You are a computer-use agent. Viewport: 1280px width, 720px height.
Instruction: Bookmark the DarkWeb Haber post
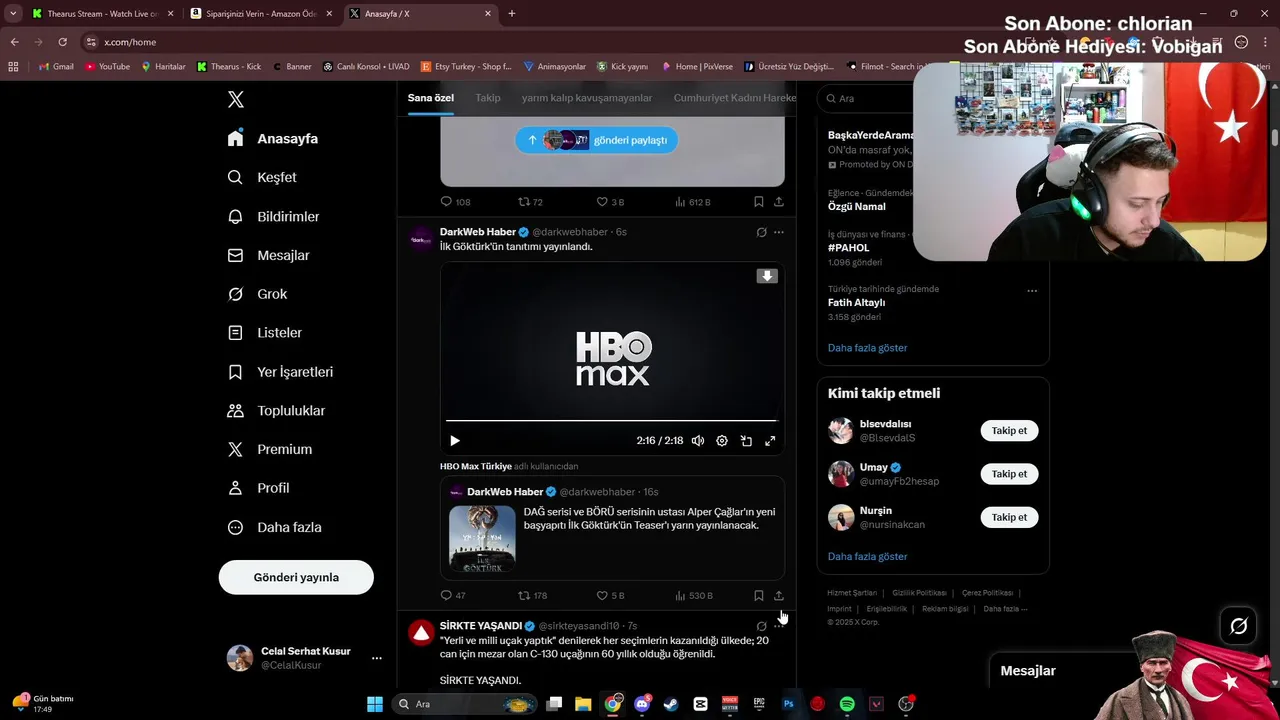[x=758, y=595]
